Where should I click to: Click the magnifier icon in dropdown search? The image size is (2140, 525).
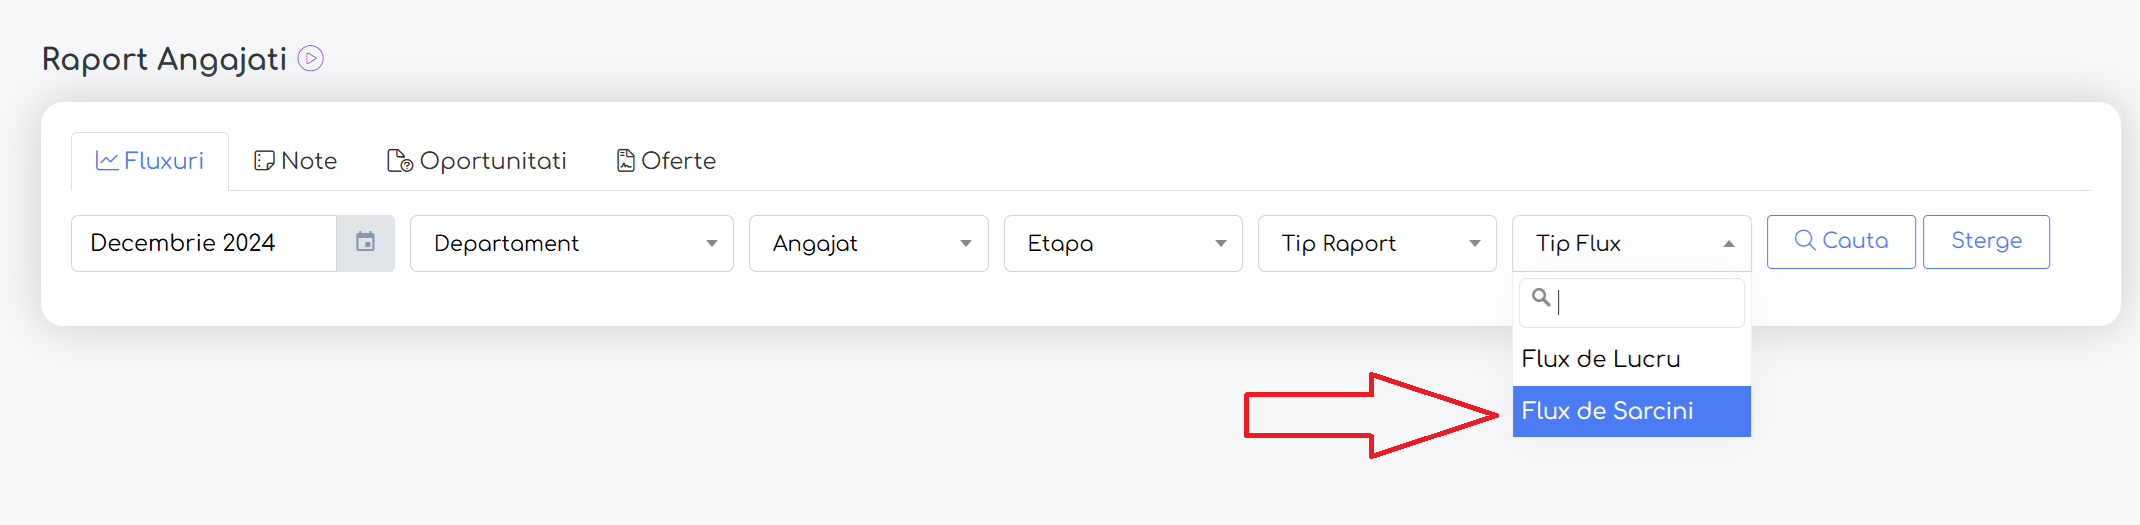tap(1541, 297)
